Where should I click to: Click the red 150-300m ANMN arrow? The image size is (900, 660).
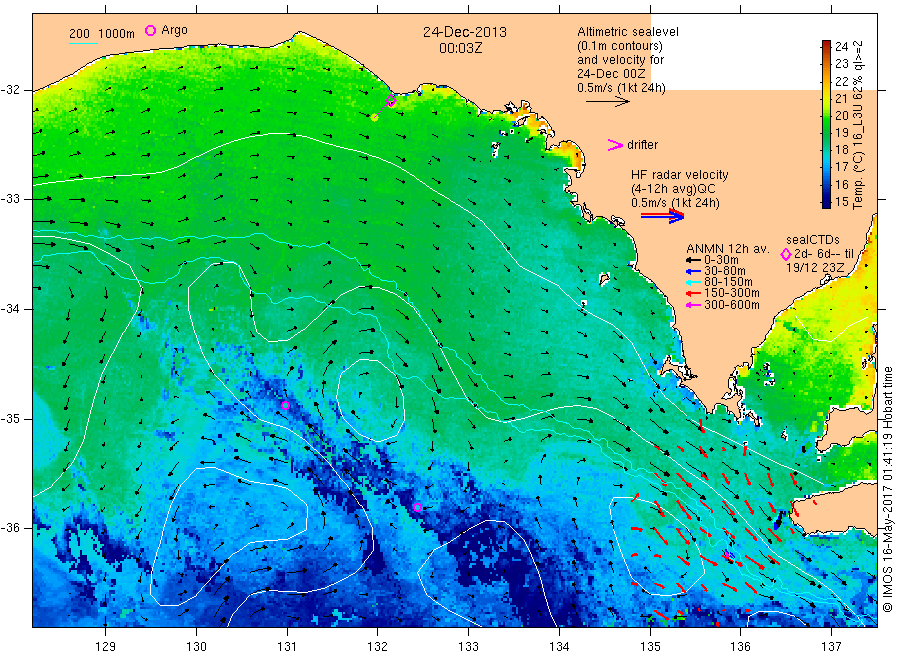pyautogui.click(x=693, y=293)
